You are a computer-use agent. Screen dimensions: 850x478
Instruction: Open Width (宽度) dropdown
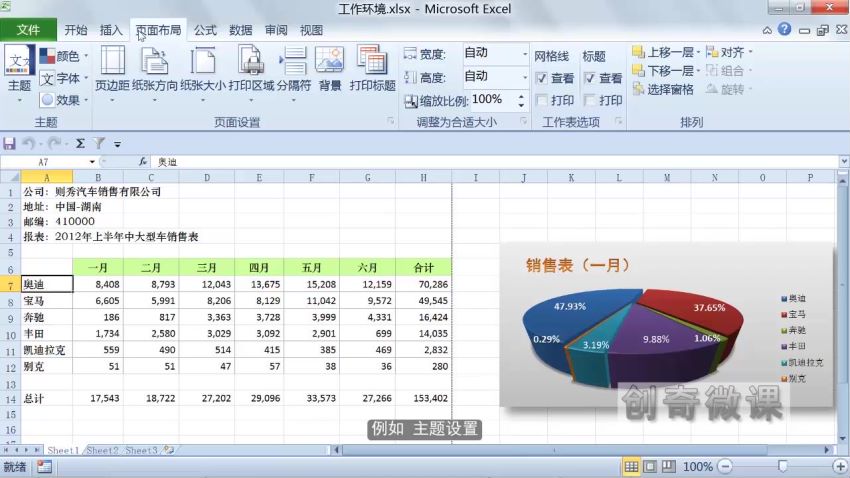click(x=524, y=54)
